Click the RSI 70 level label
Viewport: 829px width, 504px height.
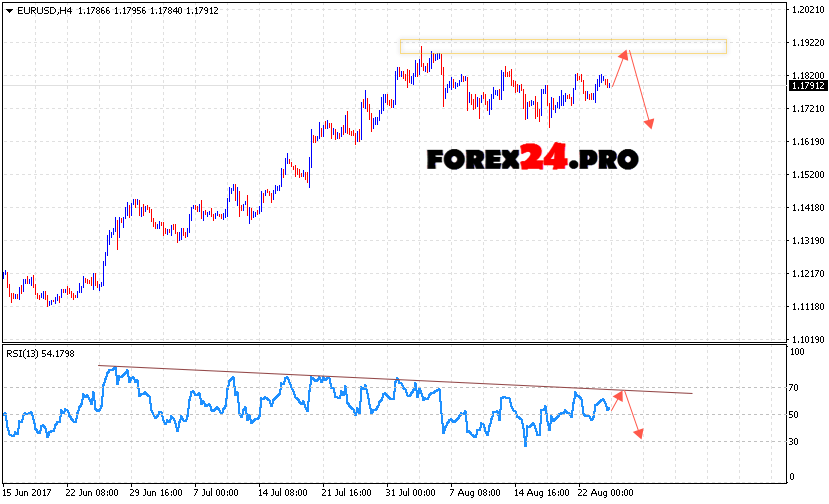point(796,387)
